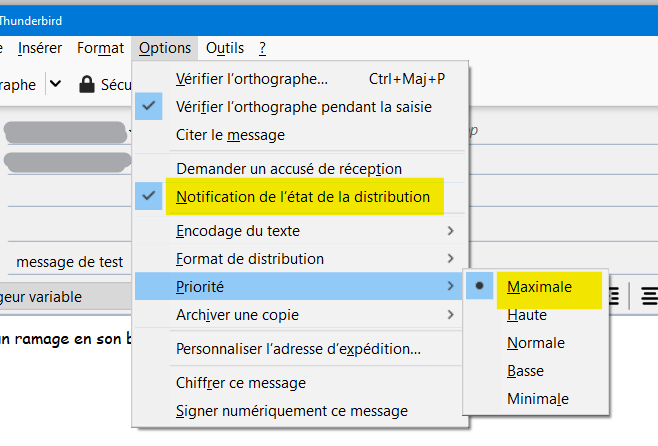Open the Outils menu
This screenshot has width=658, height=446.
coord(224,47)
